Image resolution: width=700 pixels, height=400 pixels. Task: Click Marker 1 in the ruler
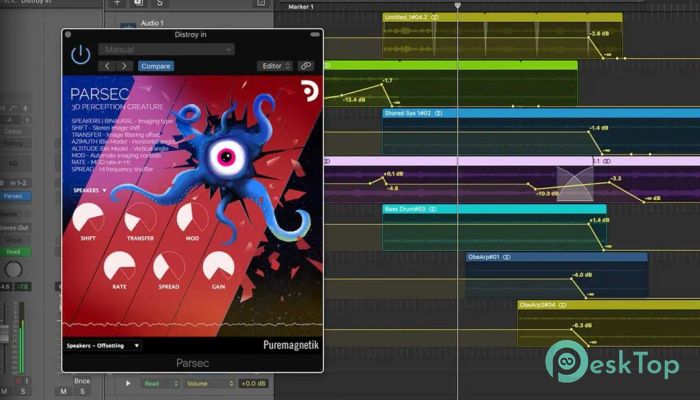click(x=301, y=7)
